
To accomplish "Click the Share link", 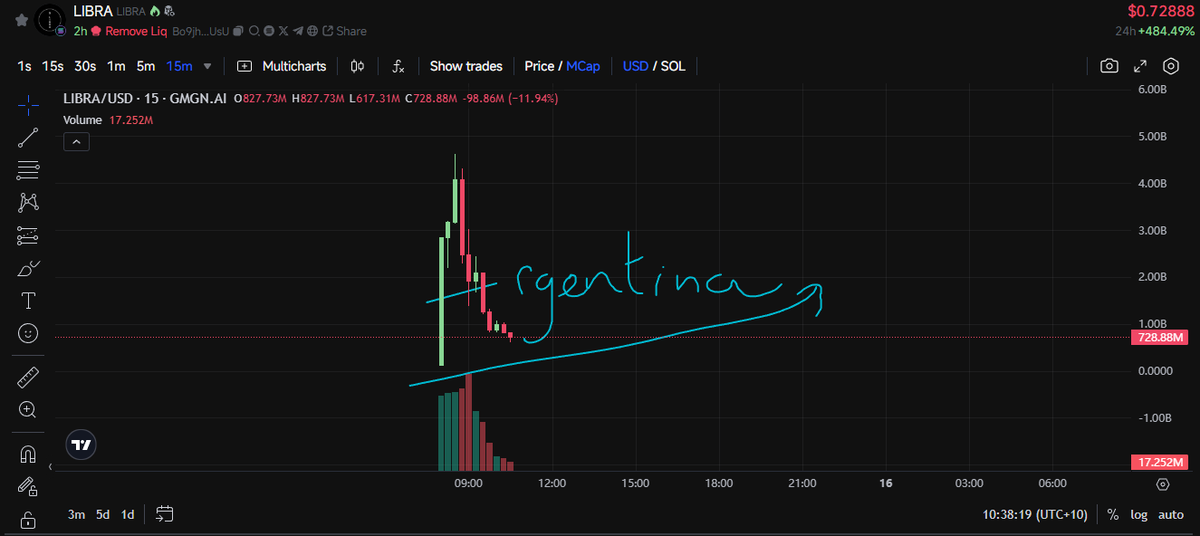I will tap(344, 31).
